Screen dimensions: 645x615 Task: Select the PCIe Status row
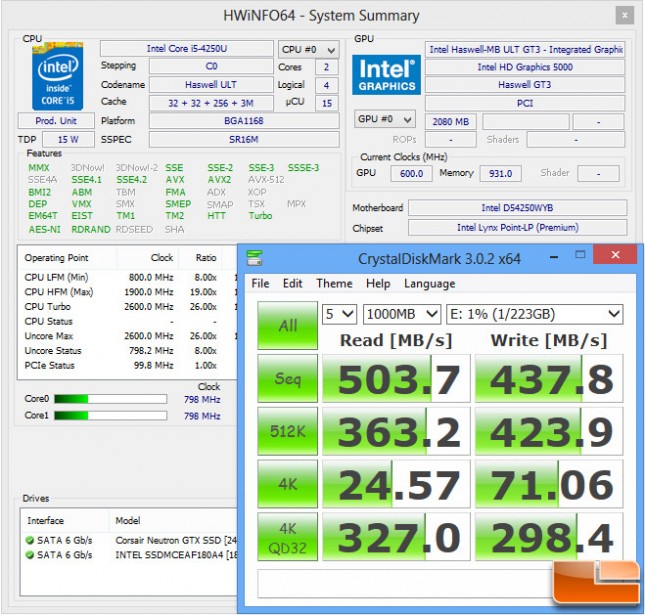point(128,365)
